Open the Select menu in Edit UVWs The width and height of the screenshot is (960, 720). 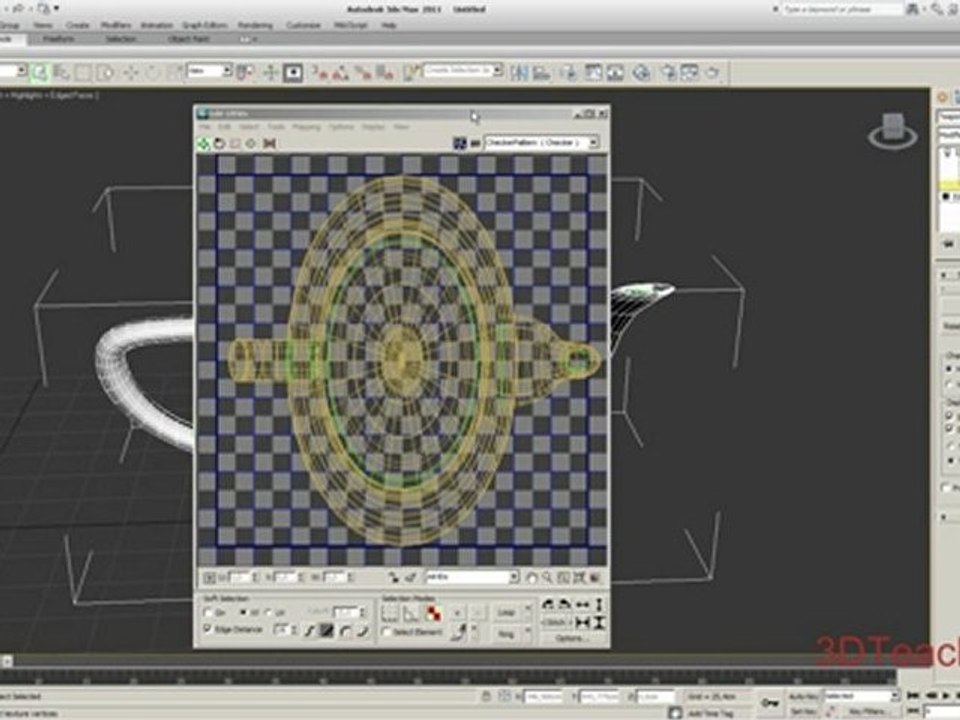[249, 127]
